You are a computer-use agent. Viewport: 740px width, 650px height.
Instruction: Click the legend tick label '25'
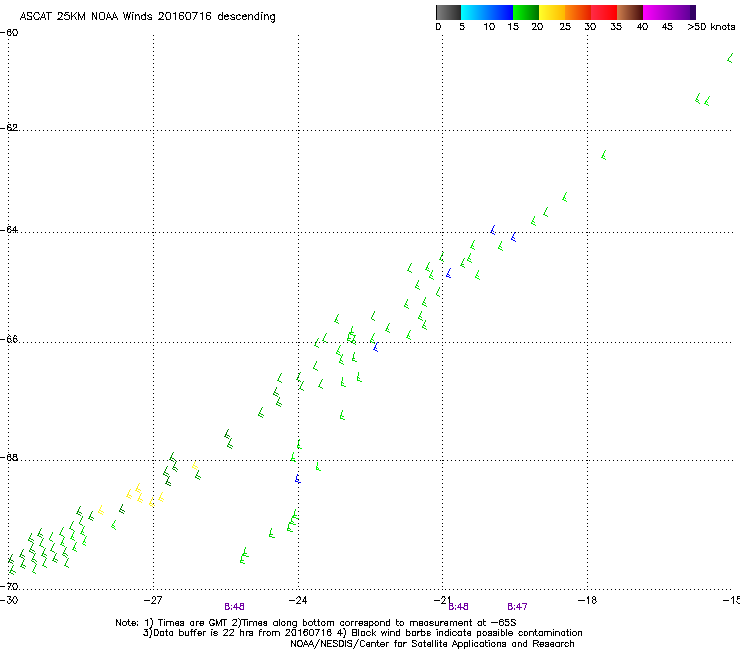click(x=565, y=27)
